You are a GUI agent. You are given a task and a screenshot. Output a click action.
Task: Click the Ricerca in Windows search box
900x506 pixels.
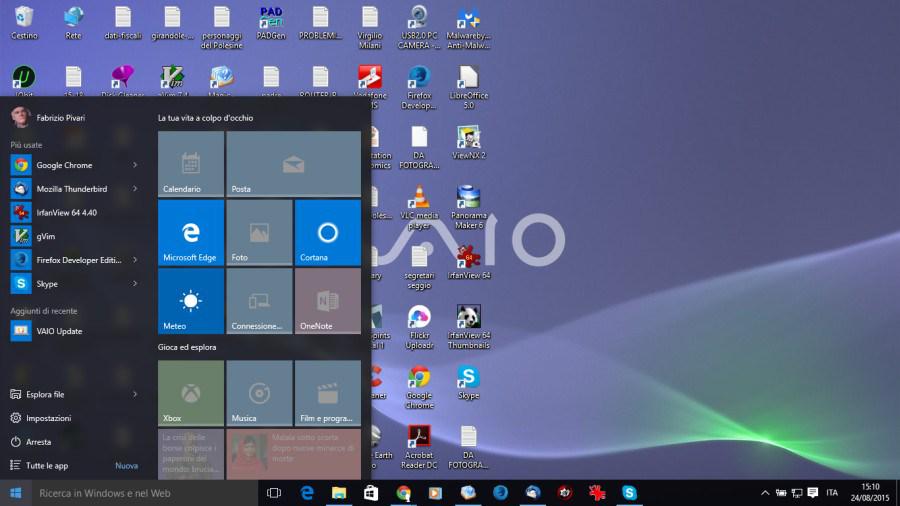coord(145,493)
